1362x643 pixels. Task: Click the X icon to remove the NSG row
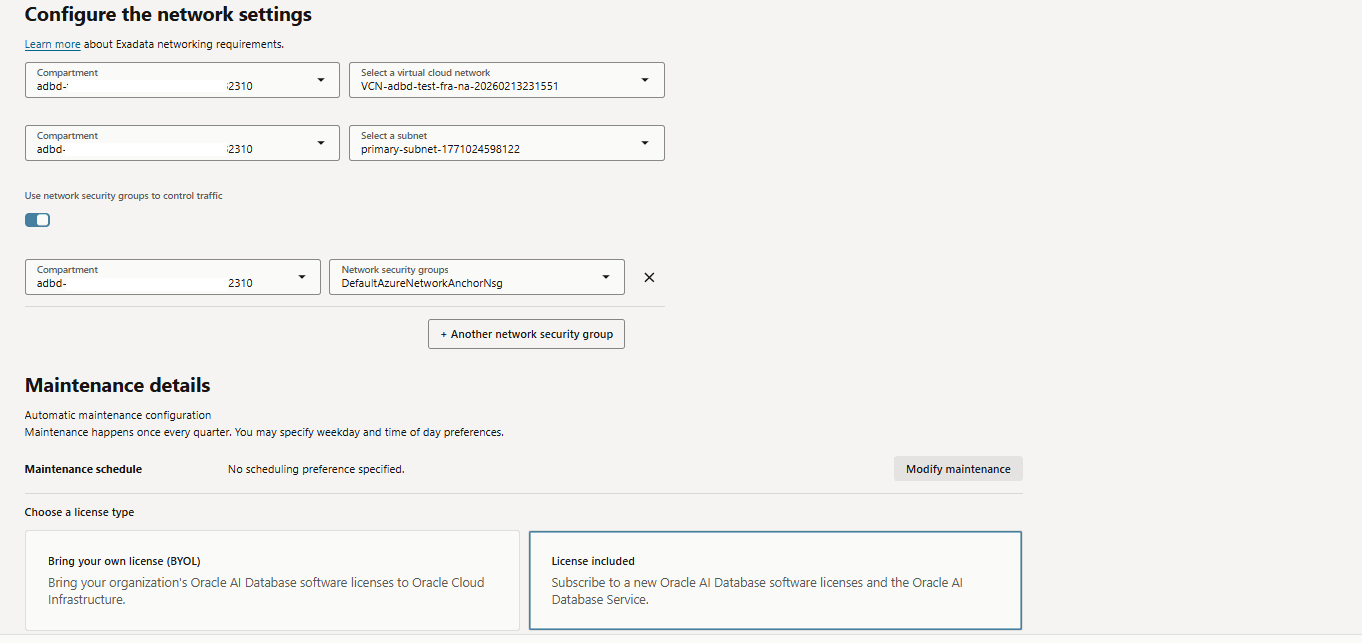pyautogui.click(x=648, y=277)
